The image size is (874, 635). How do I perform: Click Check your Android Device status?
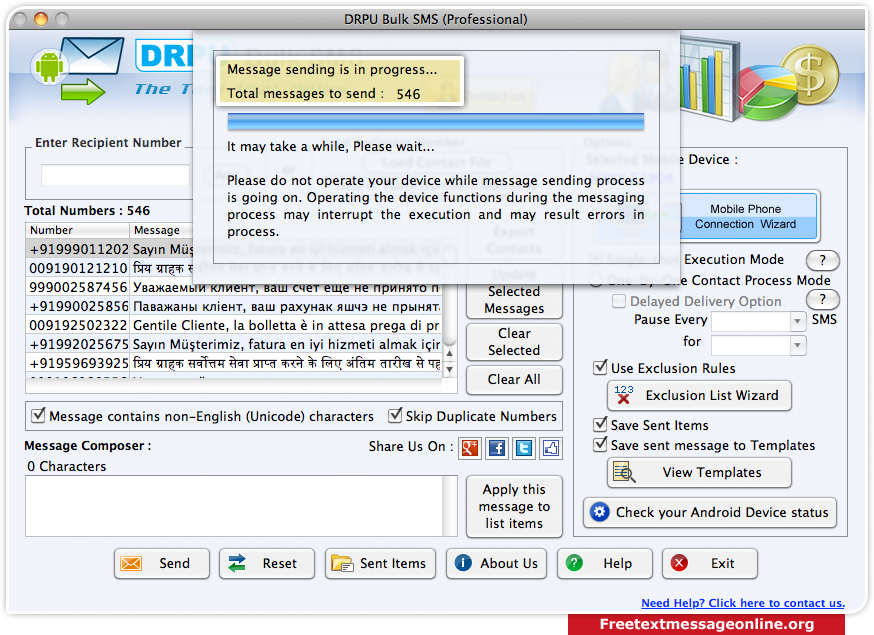710,512
